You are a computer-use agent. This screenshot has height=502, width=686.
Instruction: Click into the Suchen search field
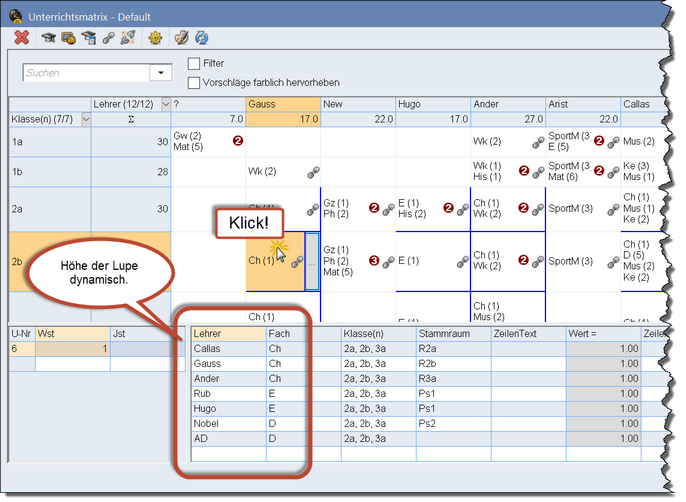point(86,73)
